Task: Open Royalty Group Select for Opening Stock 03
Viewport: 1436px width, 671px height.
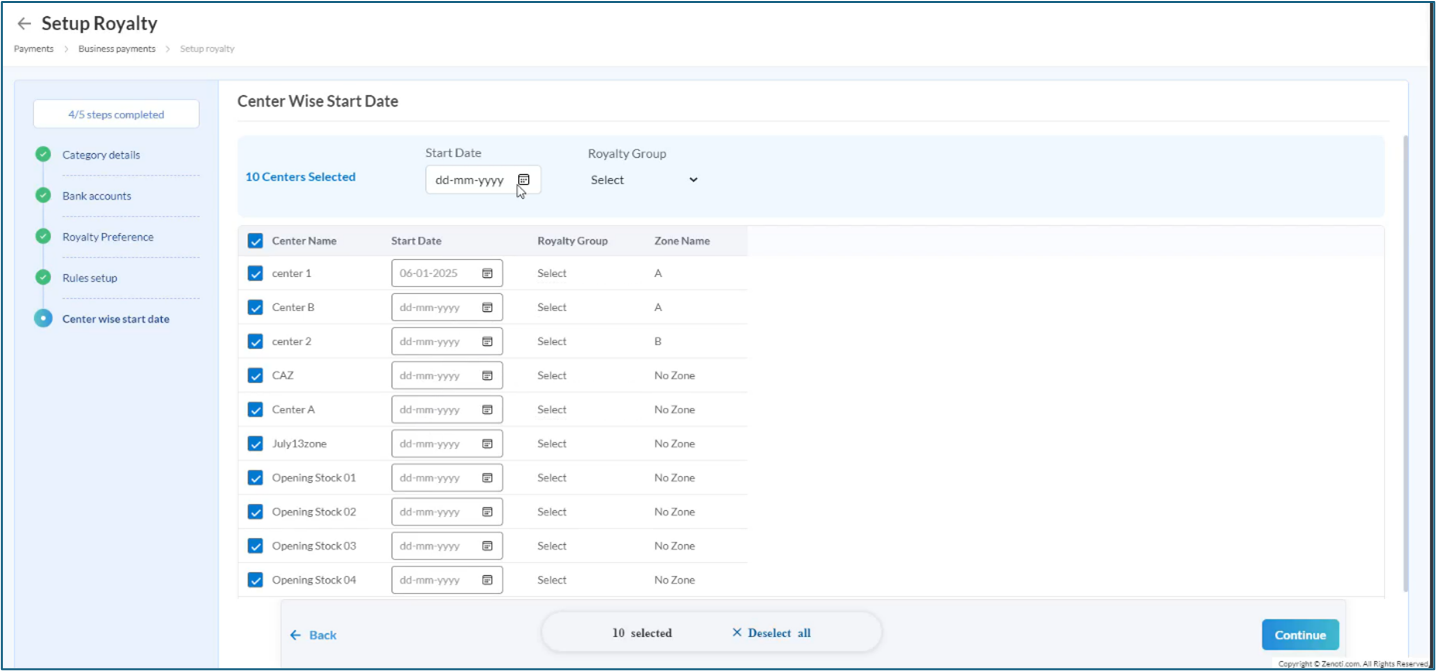Action: (552, 546)
